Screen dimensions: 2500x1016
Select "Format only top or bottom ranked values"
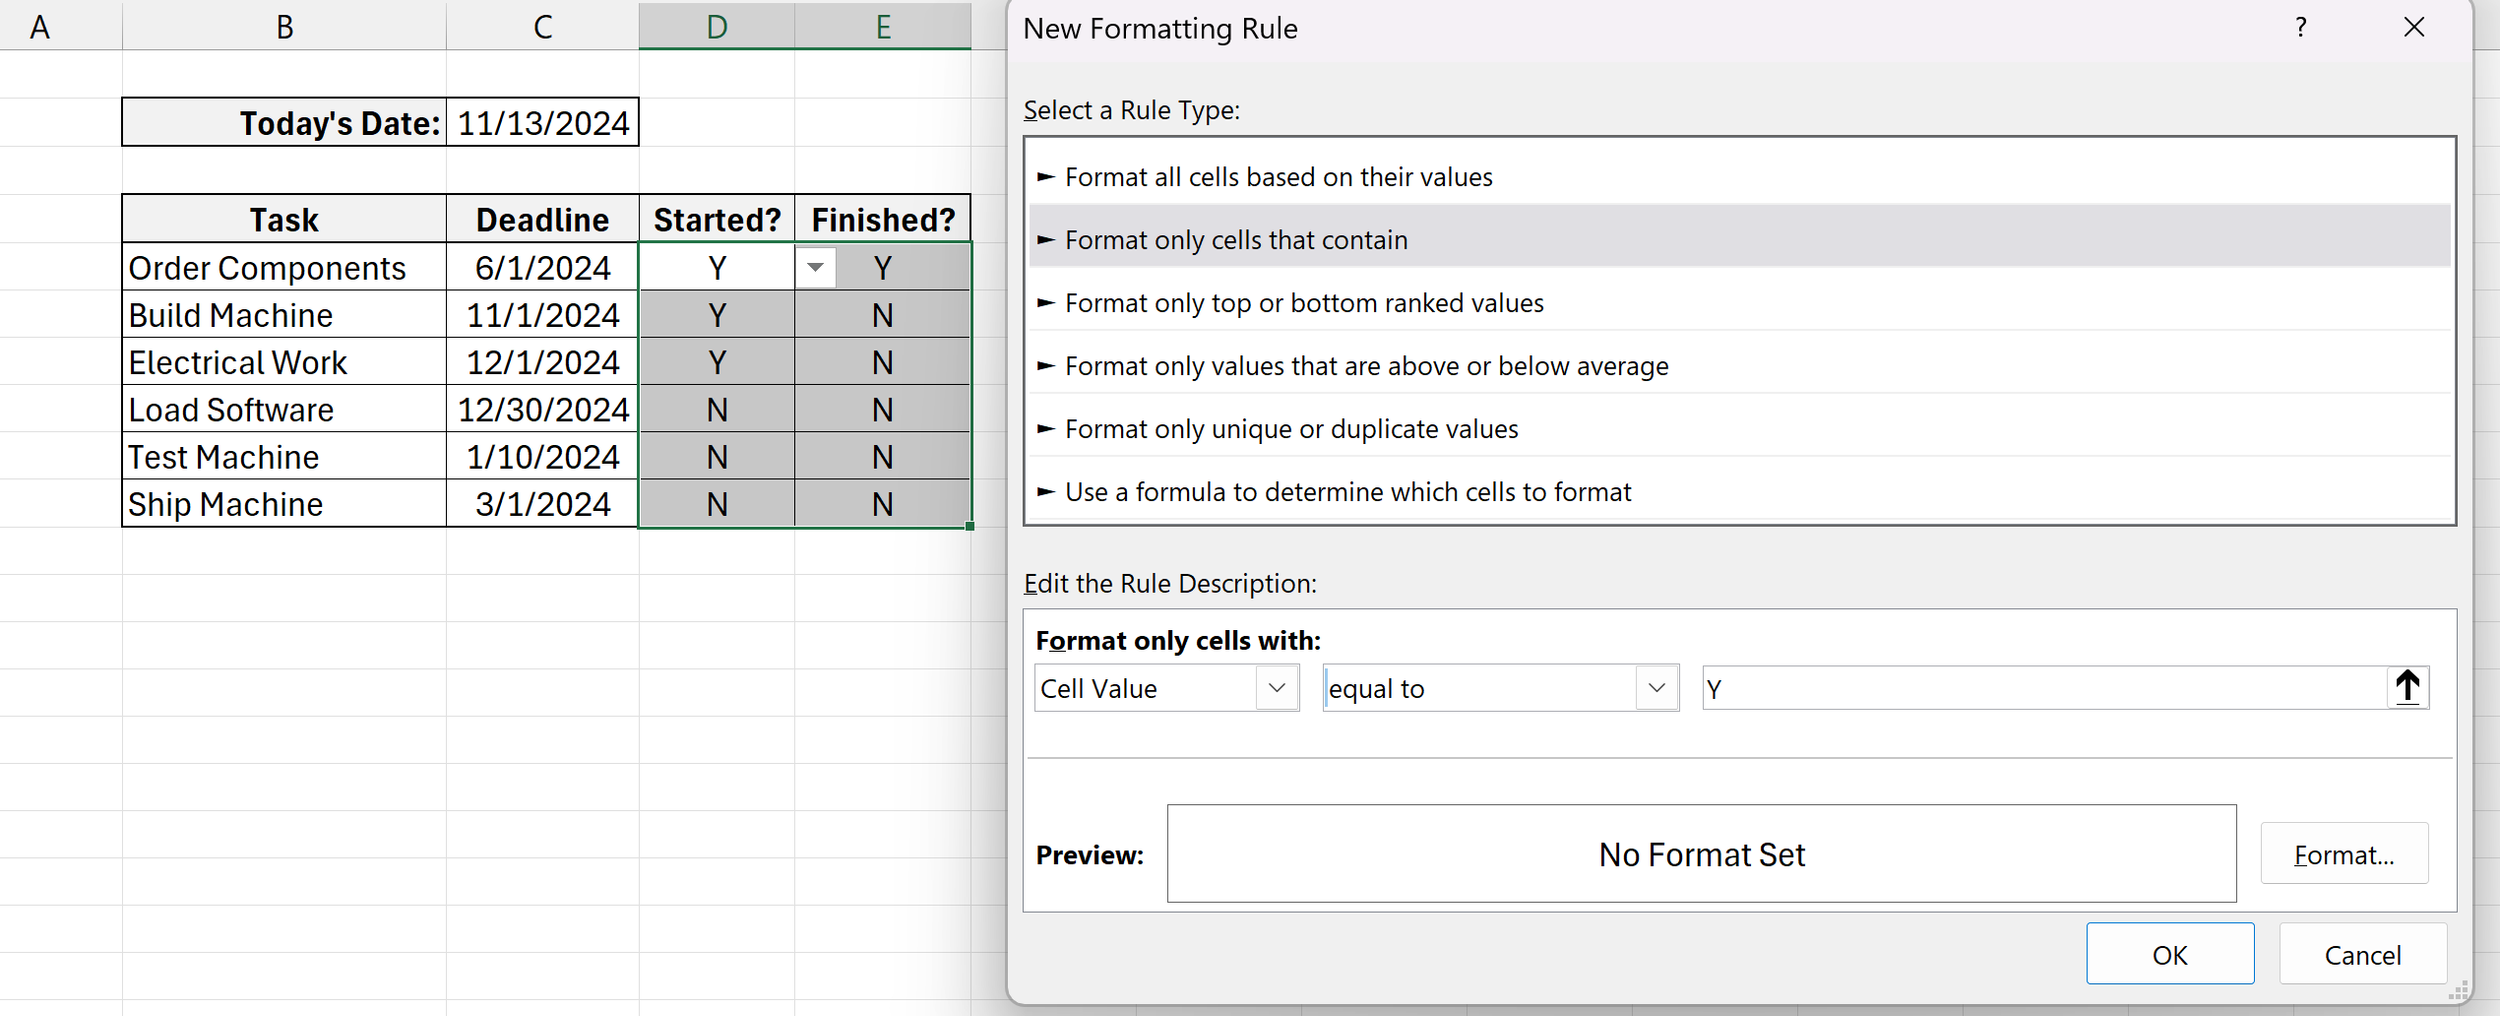1305,302
